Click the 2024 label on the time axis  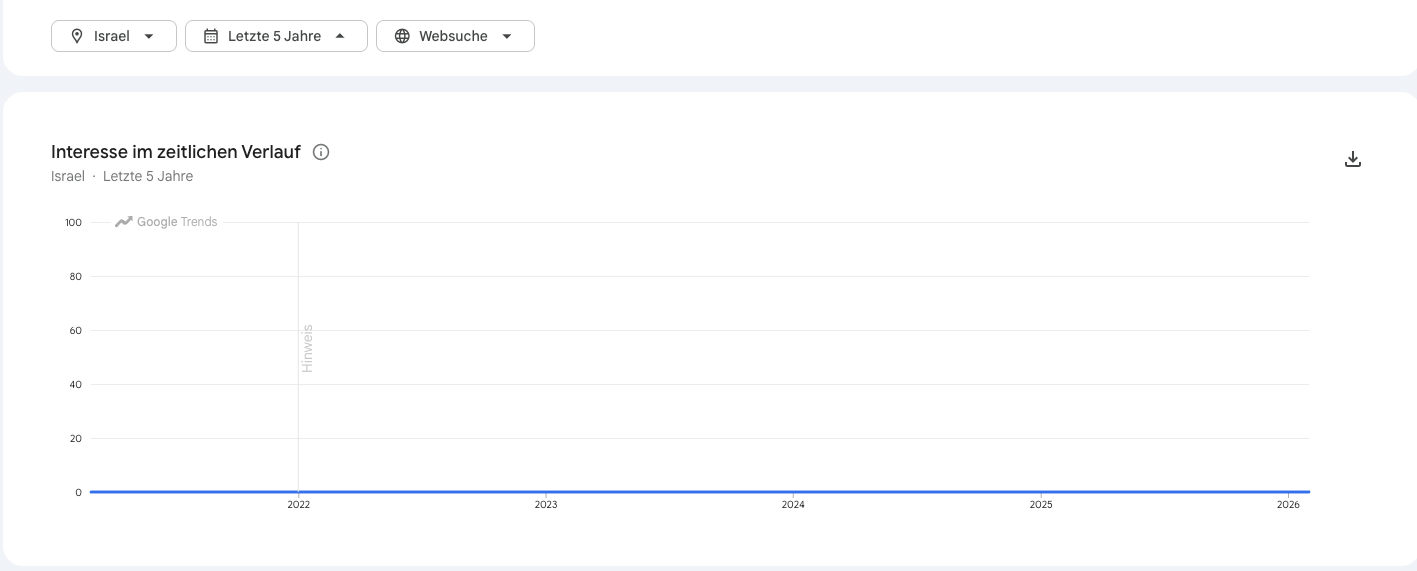(x=793, y=505)
